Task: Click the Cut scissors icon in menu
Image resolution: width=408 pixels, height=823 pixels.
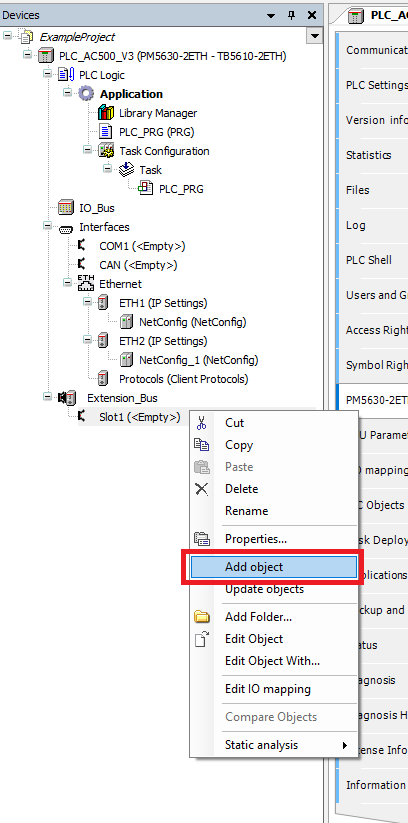Action: [202, 423]
